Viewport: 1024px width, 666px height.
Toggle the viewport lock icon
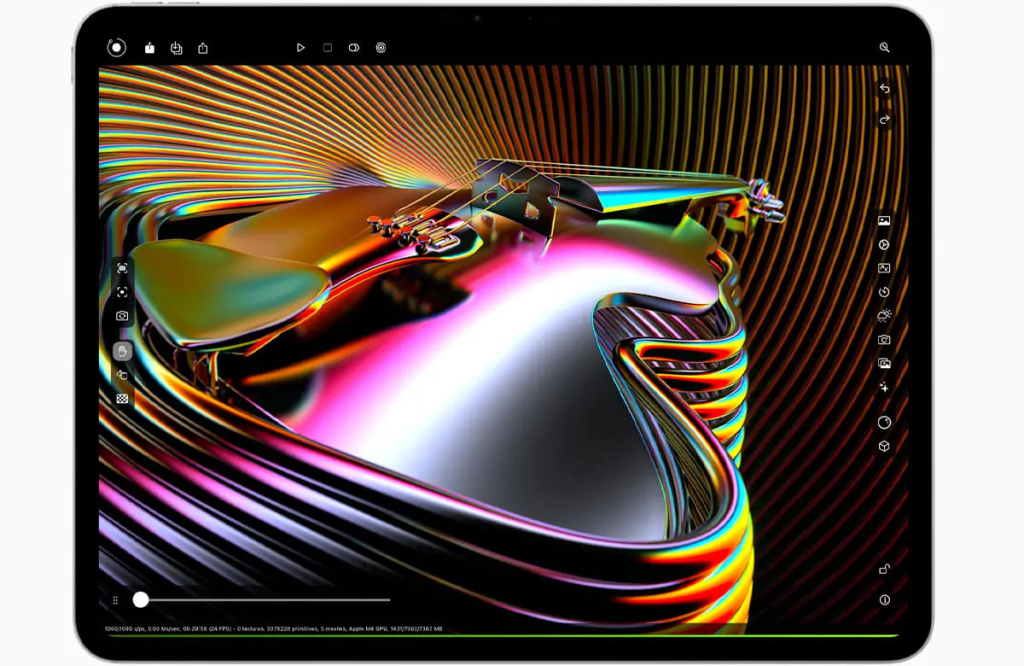(884, 569)
